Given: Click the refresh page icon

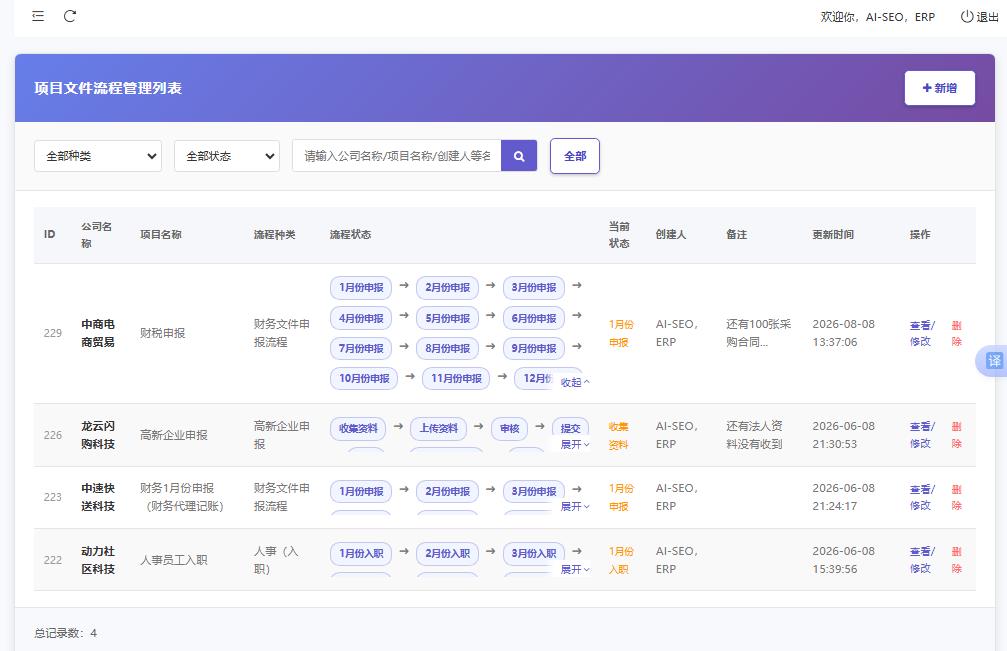Looking at the screenshot, I should (70, 16).
